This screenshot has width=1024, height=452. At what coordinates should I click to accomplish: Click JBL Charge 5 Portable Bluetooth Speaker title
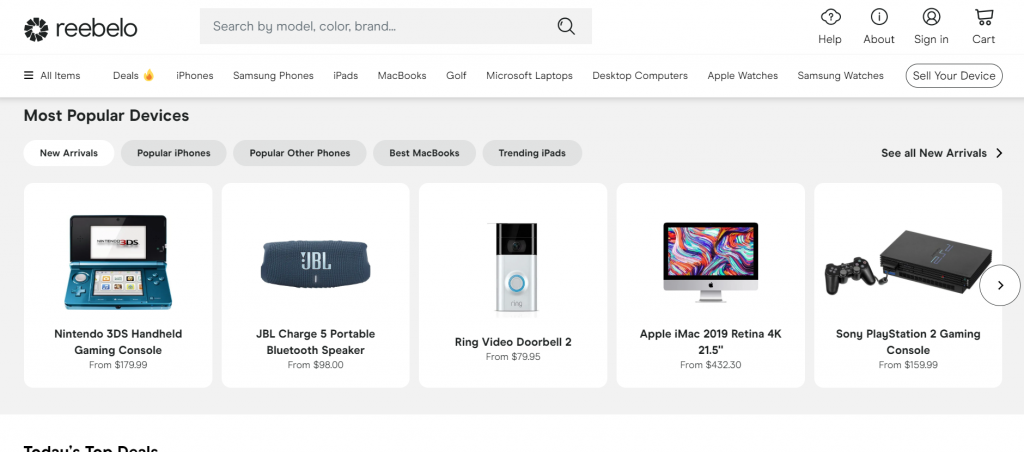tap(315, 342)
